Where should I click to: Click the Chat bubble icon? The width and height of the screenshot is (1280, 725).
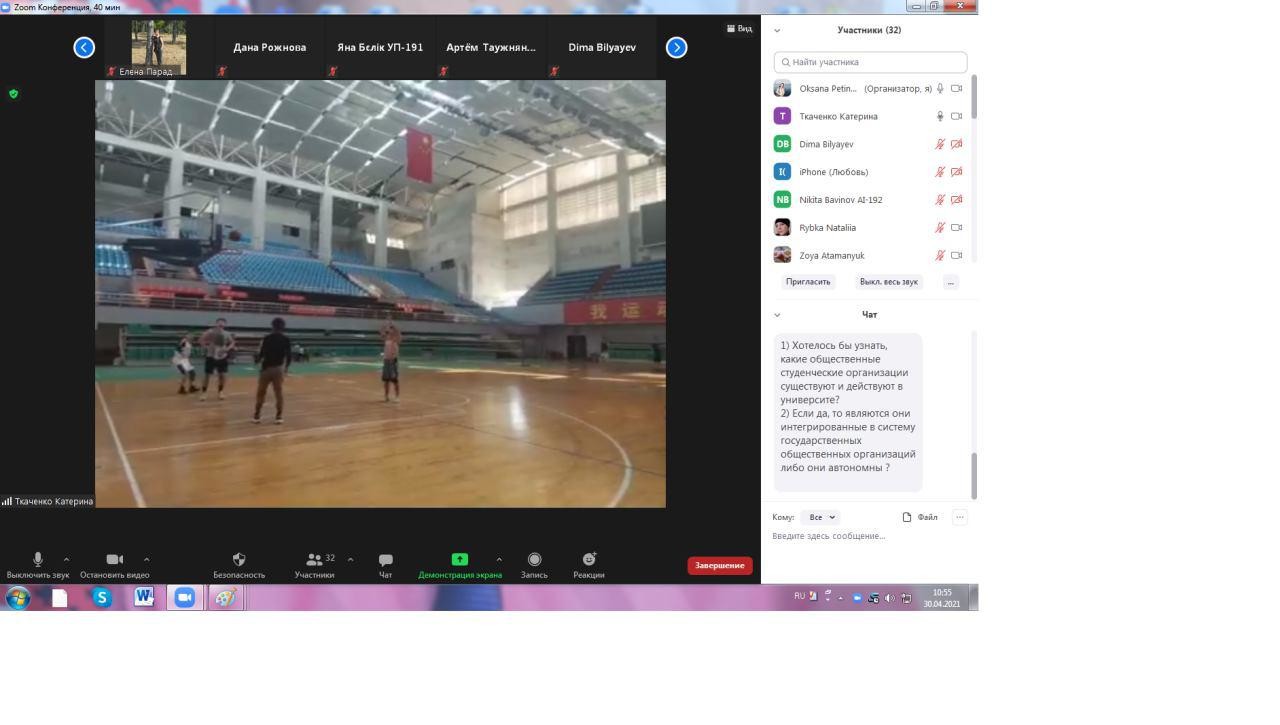(385, 560)
